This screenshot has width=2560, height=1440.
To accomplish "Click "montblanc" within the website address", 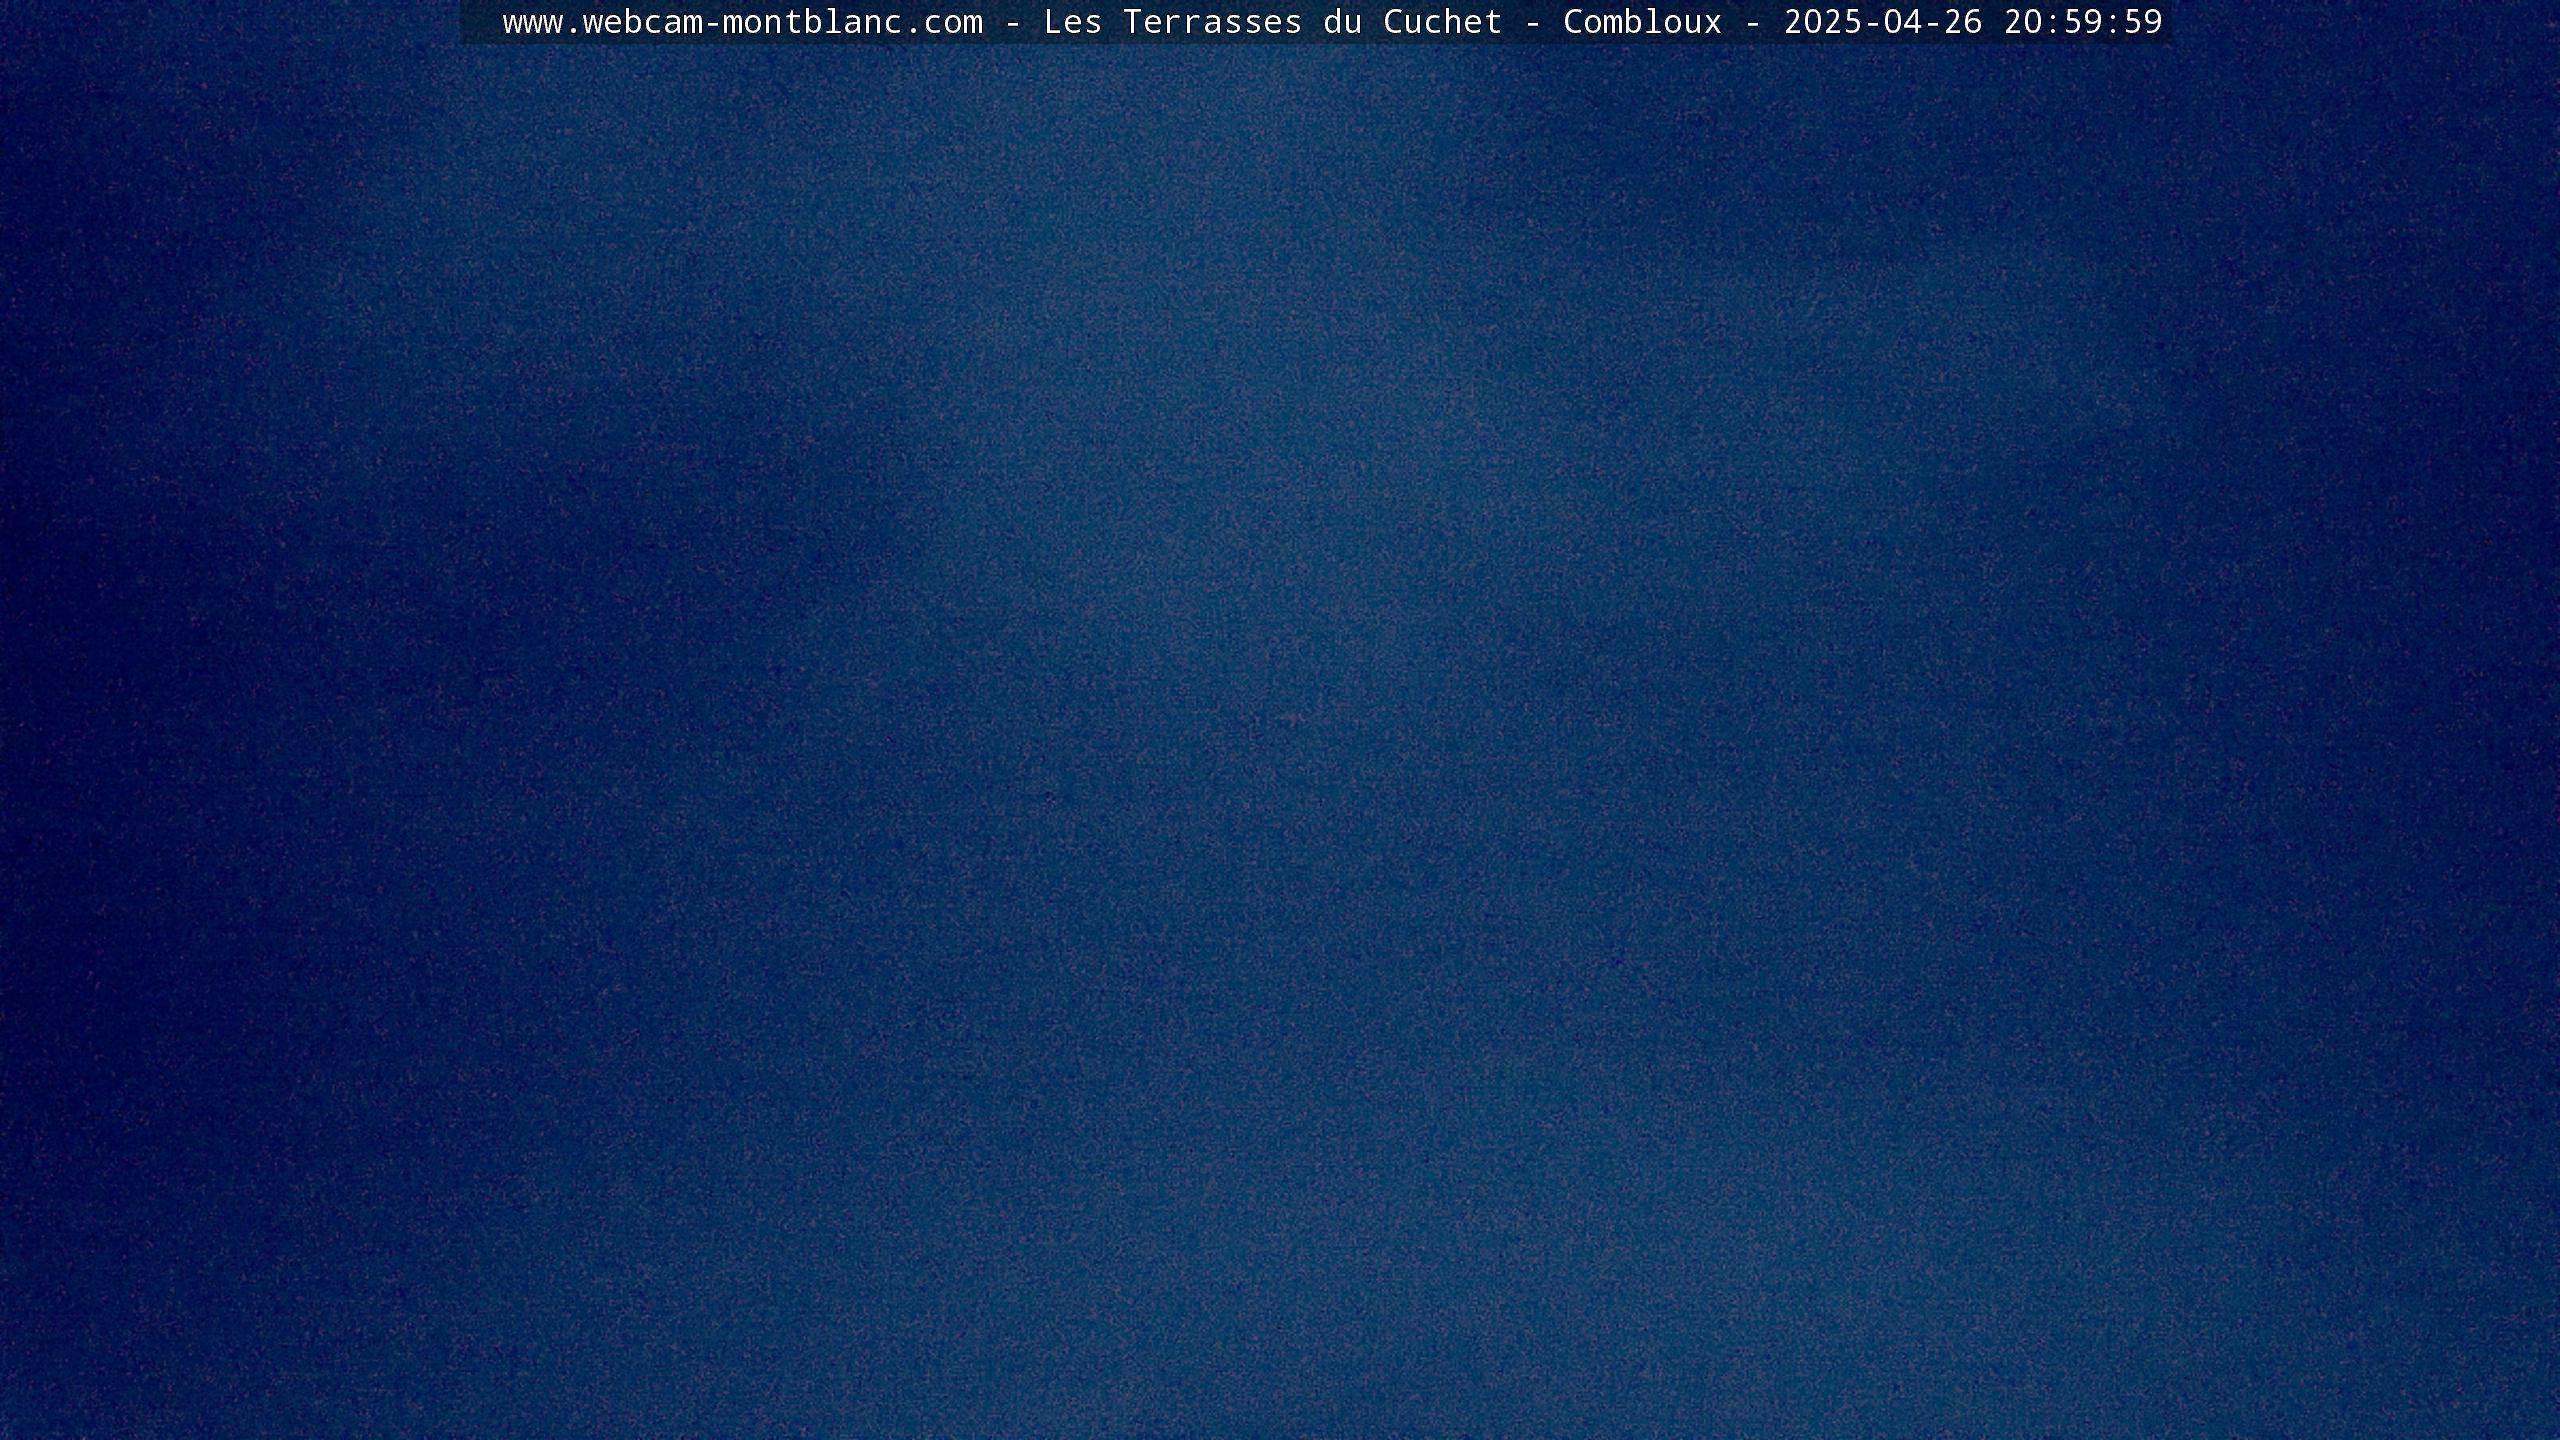I will (812, 22).
